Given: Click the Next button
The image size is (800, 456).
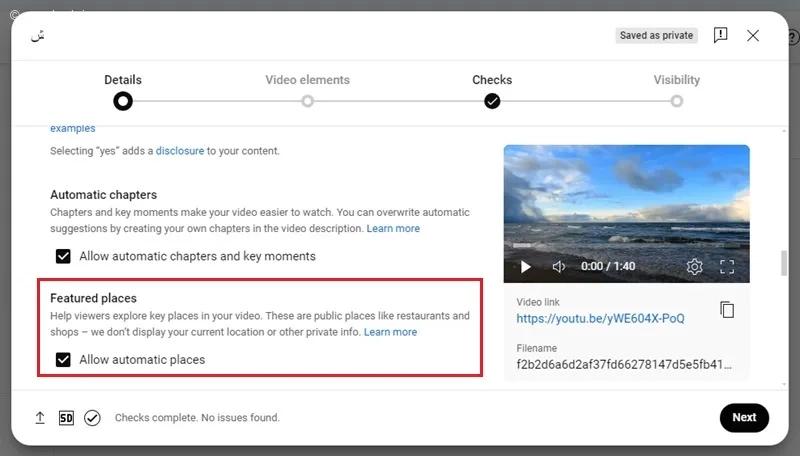Looking at the screenshot, I should pyautogui.click(x=744, y=417).
